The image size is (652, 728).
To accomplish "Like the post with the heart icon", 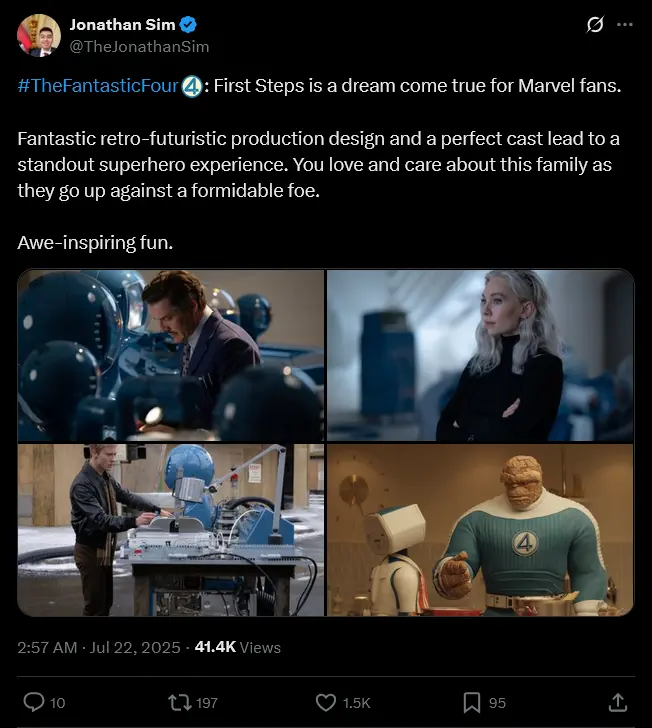I will 326,702.
